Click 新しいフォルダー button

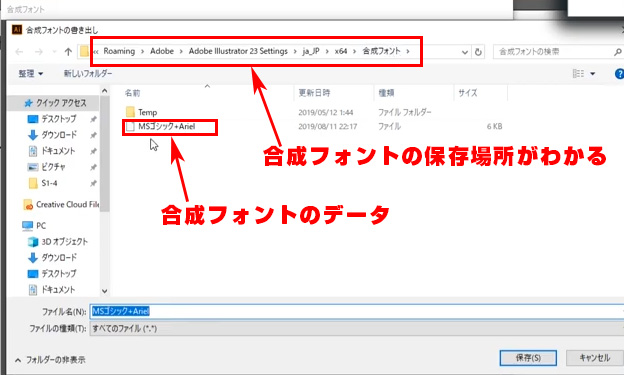(x=88, y=74)
